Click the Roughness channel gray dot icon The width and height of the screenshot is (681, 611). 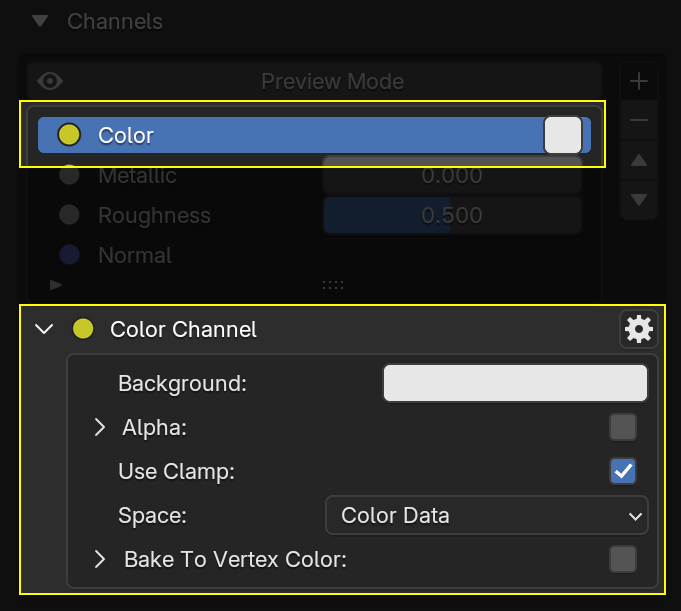(69, 215)
